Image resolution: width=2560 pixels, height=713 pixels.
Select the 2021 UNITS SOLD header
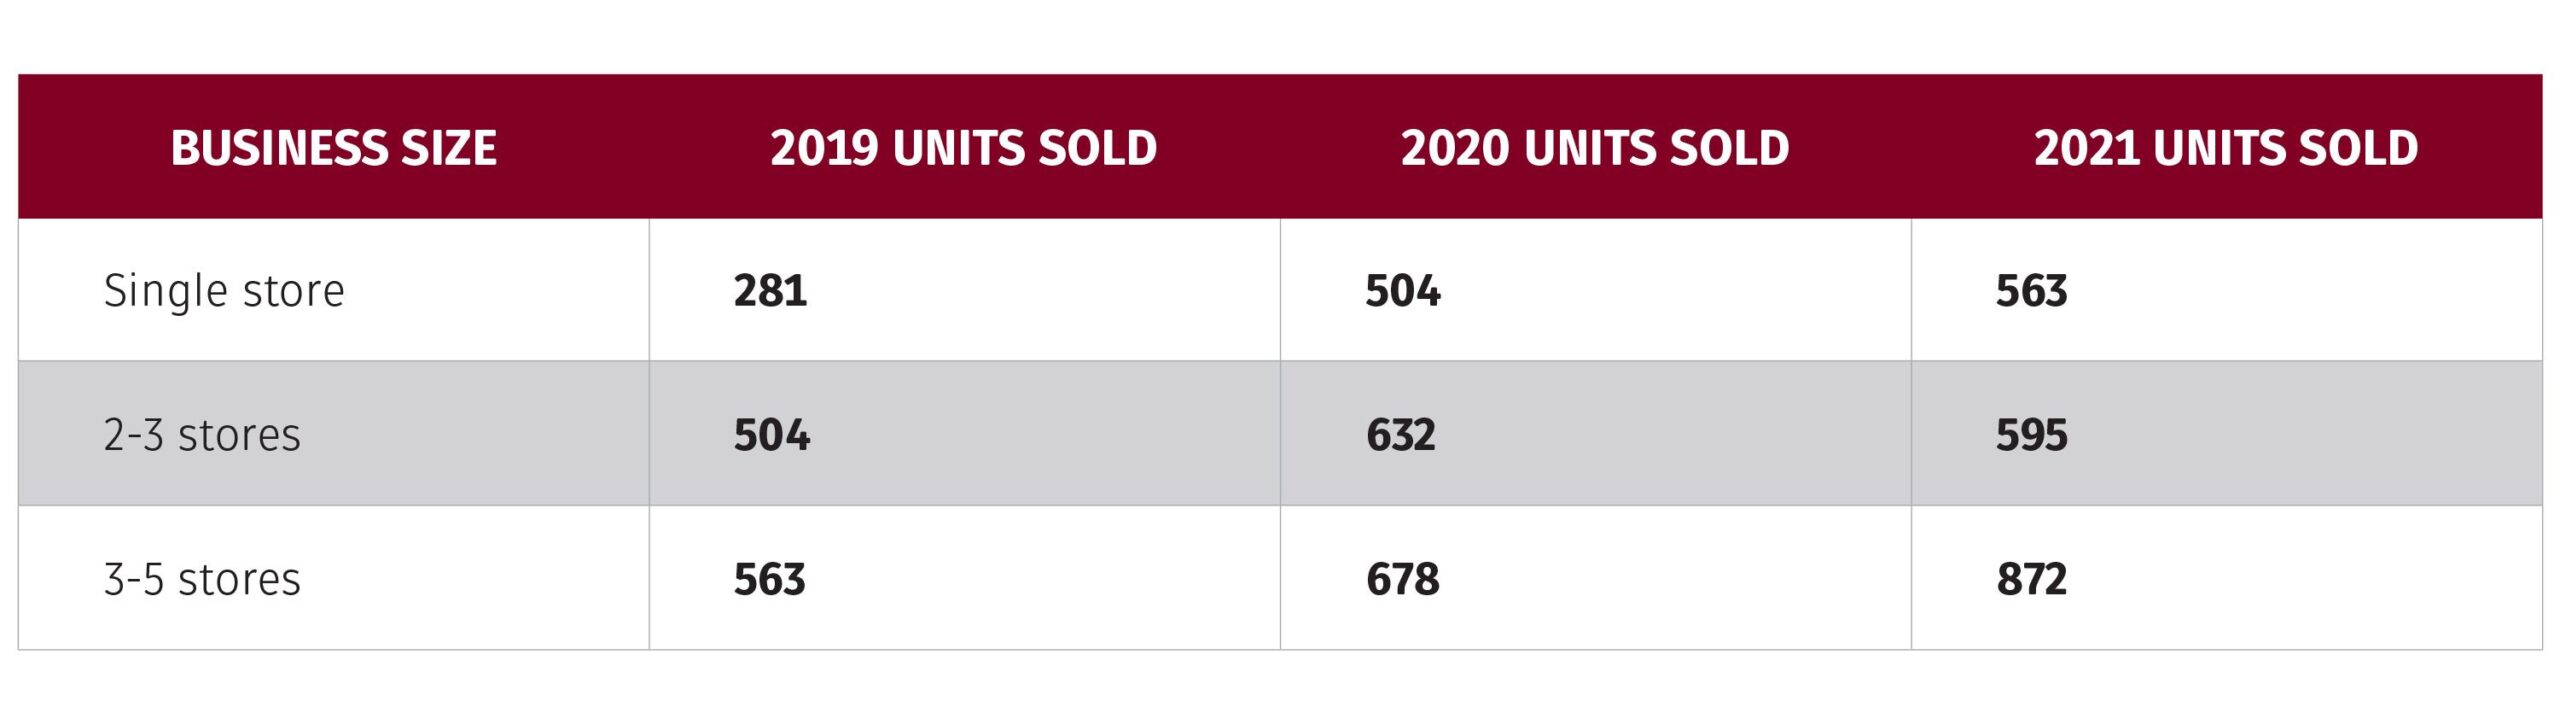[x=2225, y=148]
